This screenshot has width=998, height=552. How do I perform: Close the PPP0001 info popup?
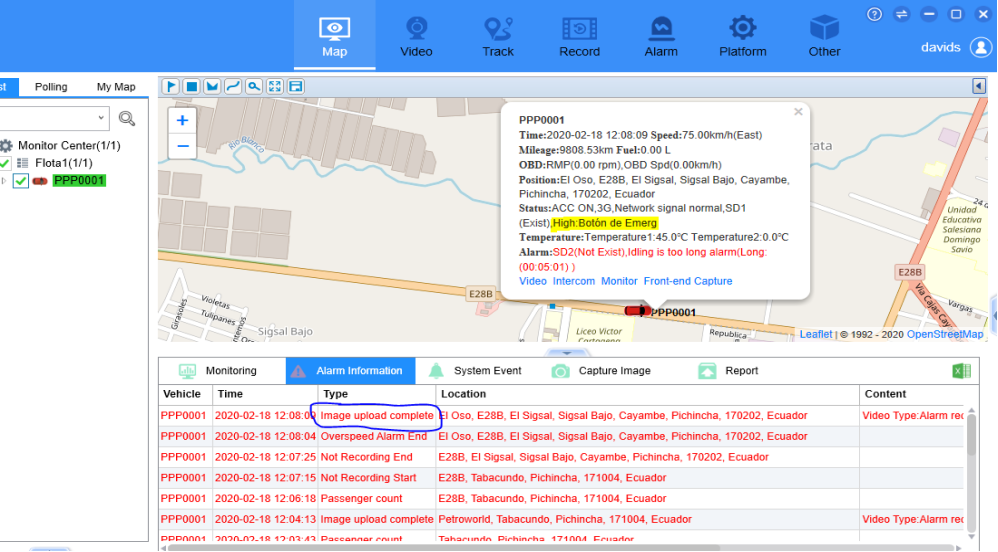[x=798, y=112]
